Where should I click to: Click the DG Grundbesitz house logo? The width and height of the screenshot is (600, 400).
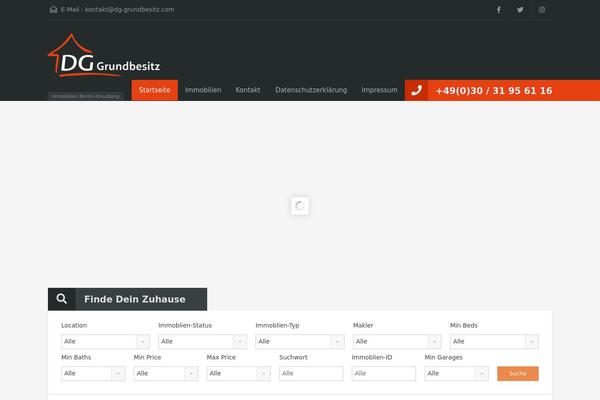[x=104, y=56]
